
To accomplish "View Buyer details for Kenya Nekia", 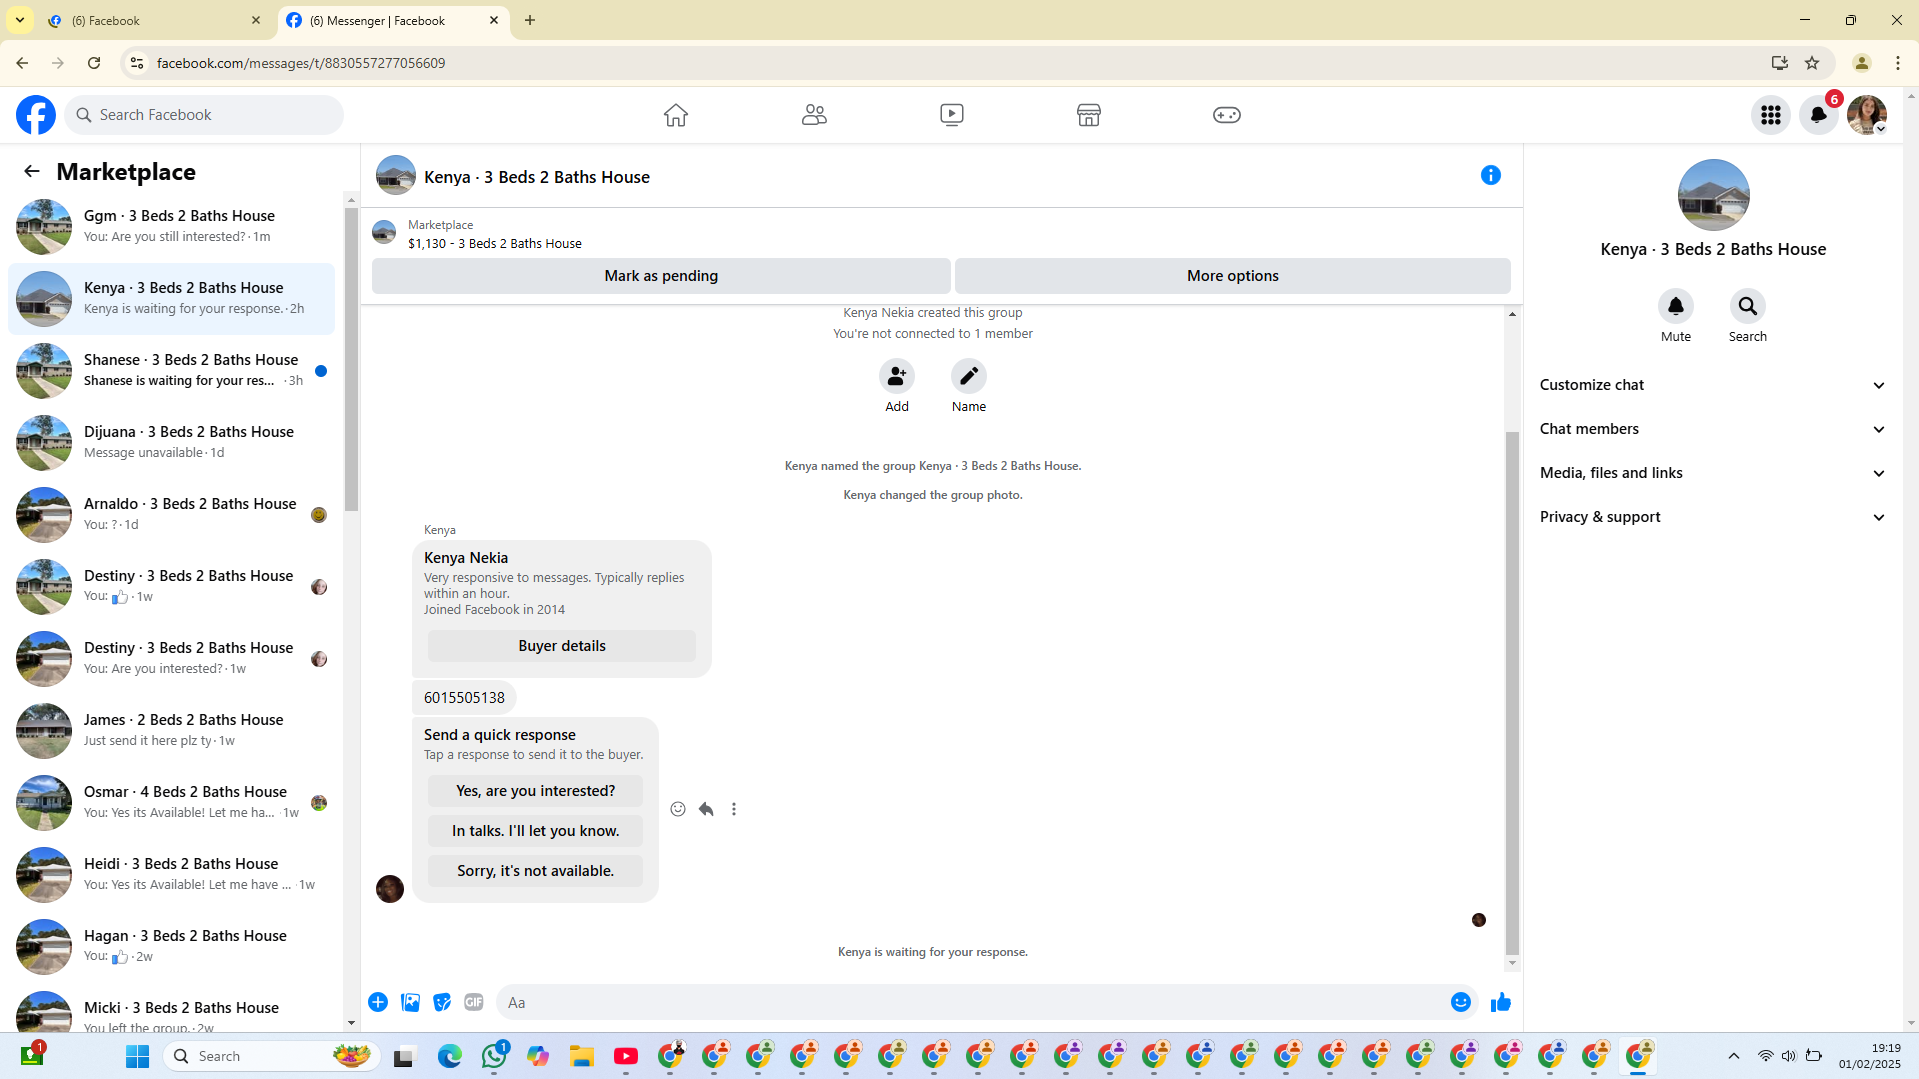I will click(x=562, y=646).
